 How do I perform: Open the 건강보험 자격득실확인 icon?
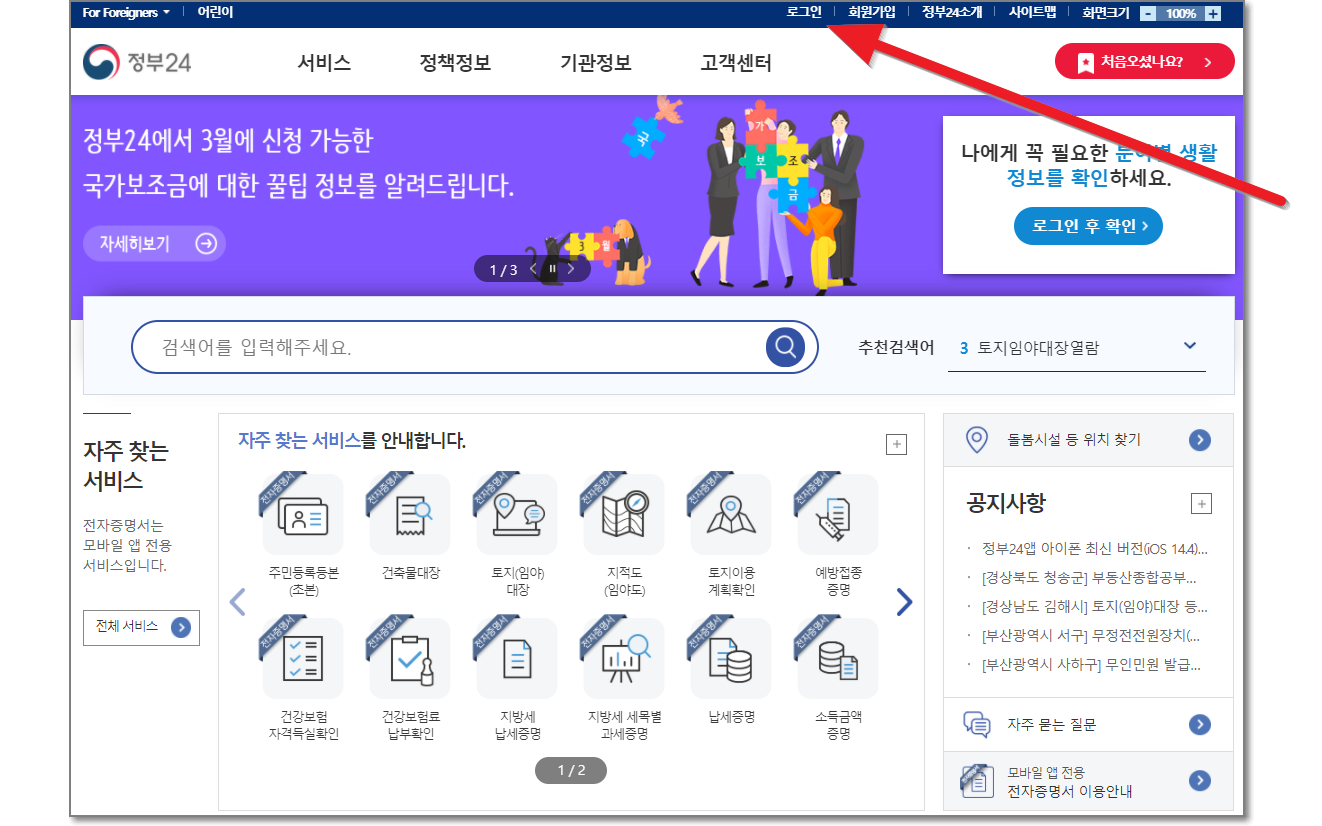[x=303, y=659]
